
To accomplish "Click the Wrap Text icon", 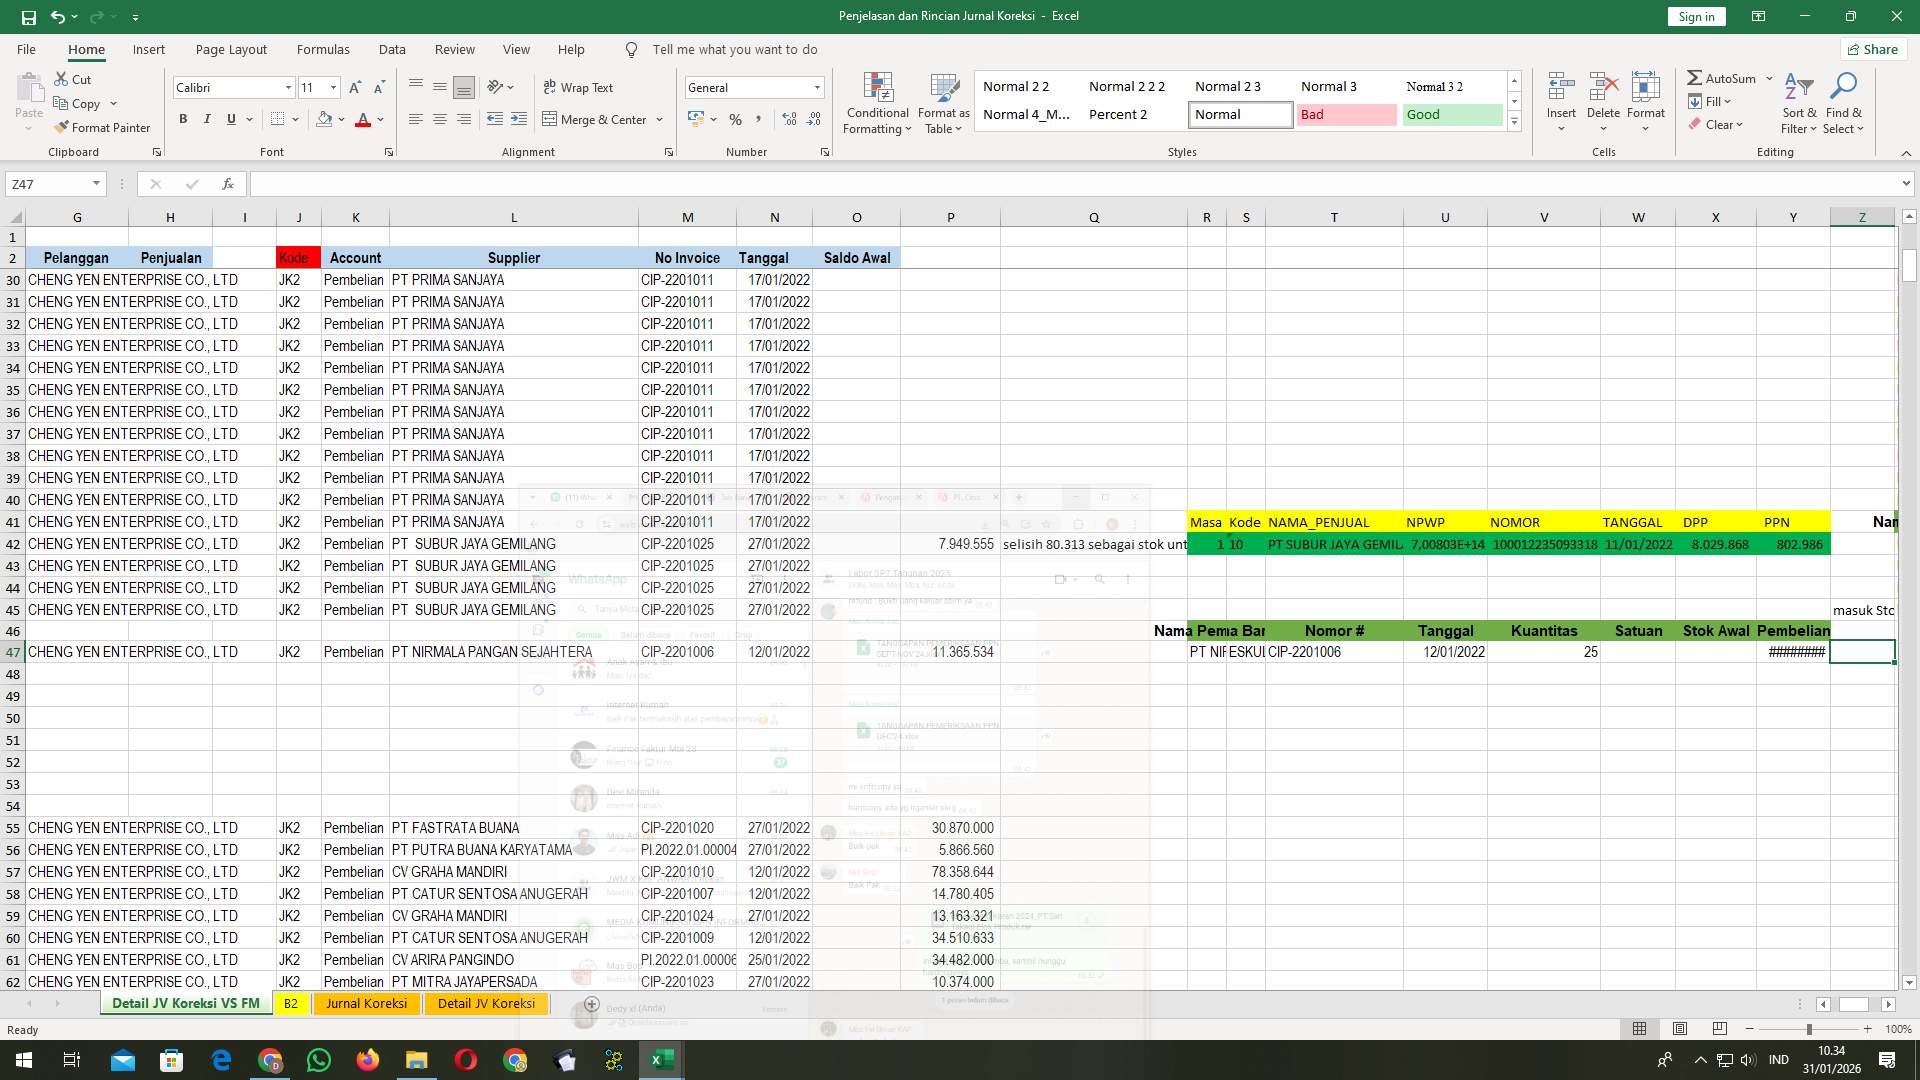I will (580, 87).
